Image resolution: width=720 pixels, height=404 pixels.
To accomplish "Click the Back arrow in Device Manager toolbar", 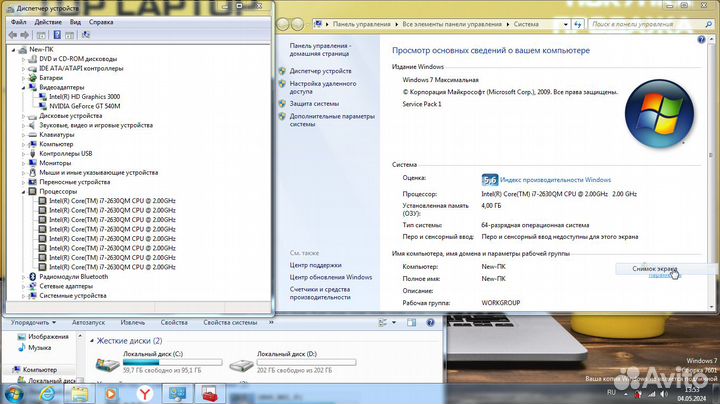I will pos(13,35).
